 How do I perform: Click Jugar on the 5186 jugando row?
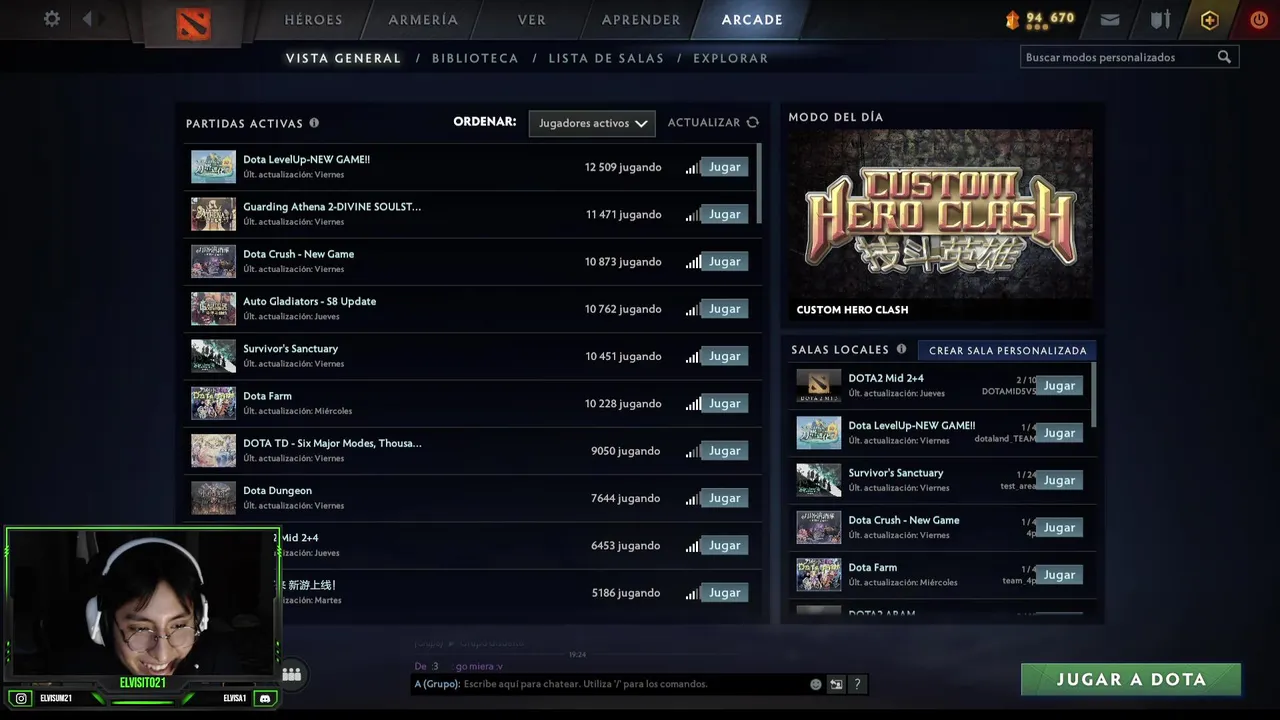pos(725,593)
